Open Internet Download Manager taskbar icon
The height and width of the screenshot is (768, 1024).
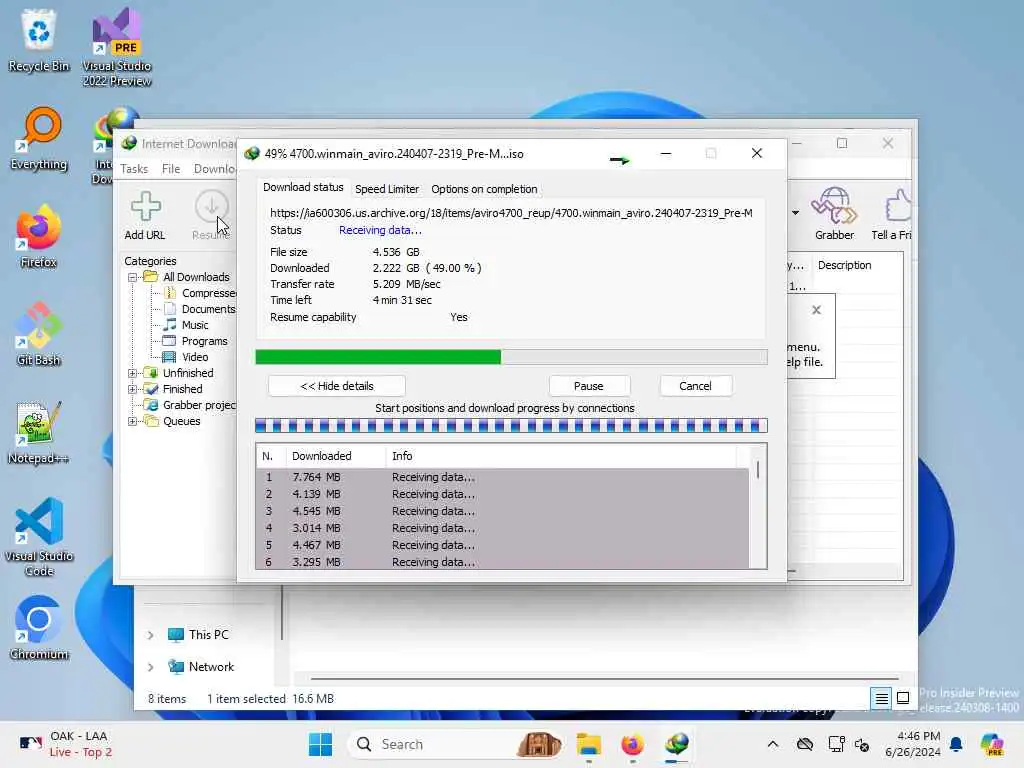coord(676,744)
